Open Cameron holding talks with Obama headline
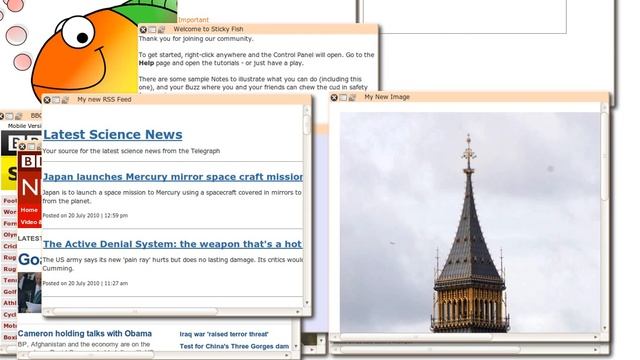640x360 pixels. pos(84,333)
